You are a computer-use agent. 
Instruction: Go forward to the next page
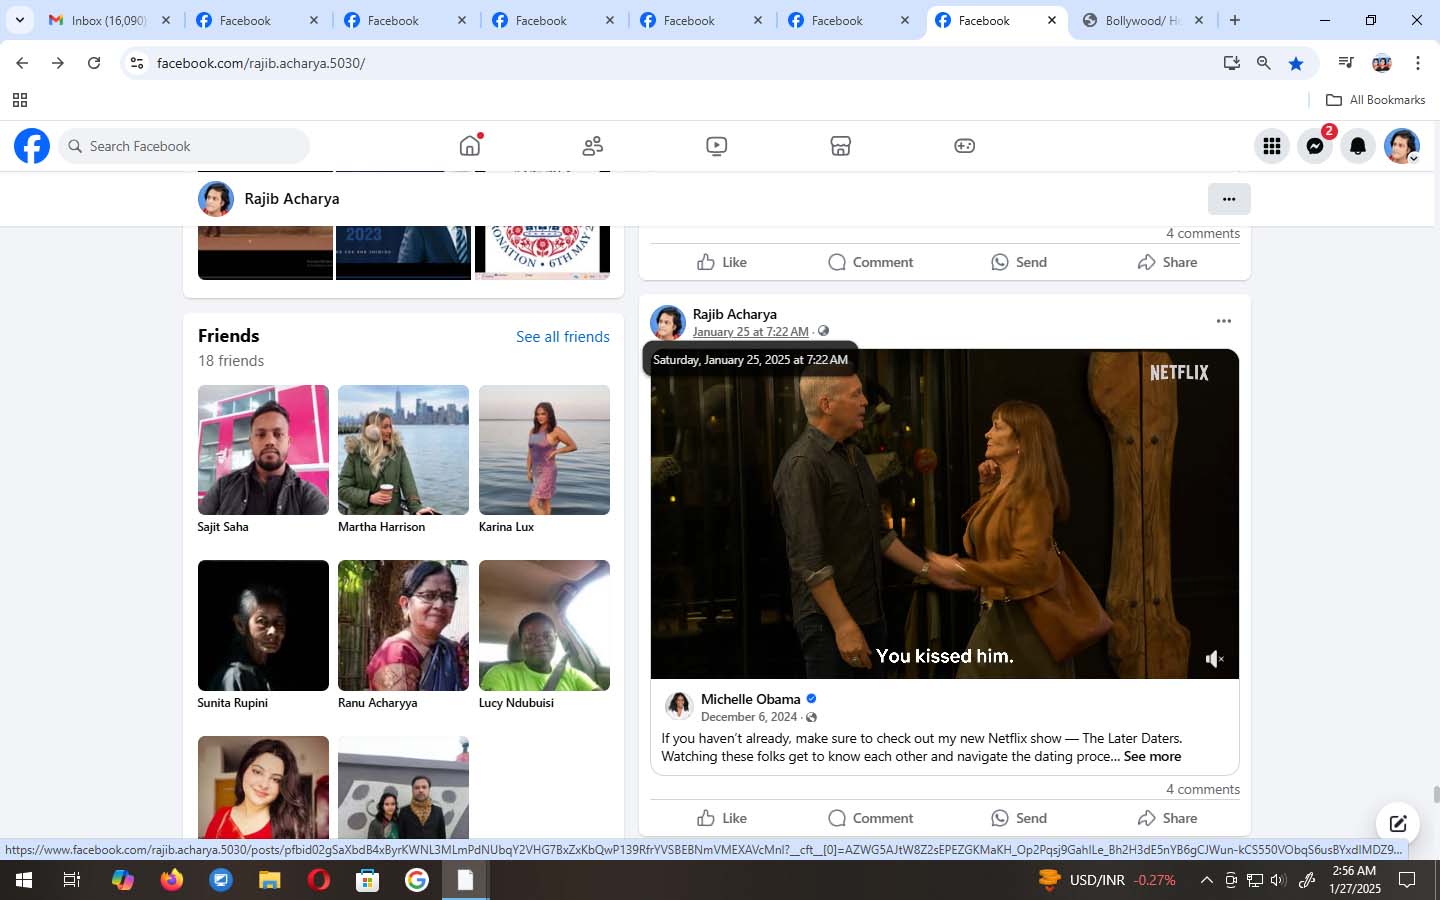58,63
